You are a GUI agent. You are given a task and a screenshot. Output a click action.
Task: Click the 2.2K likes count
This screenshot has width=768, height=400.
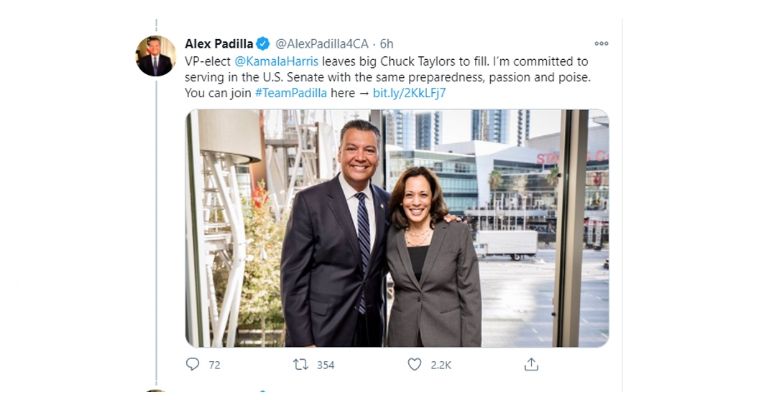441,366
